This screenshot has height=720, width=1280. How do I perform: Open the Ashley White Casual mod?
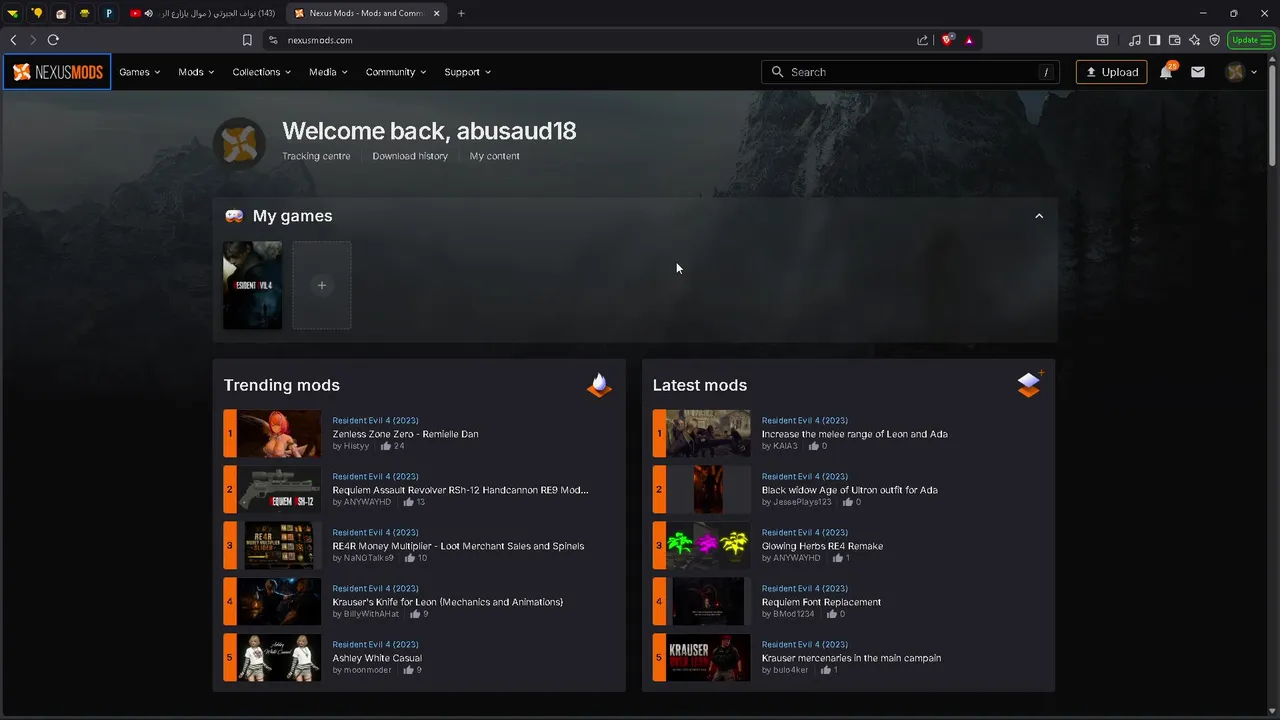(x=377, y=658)
